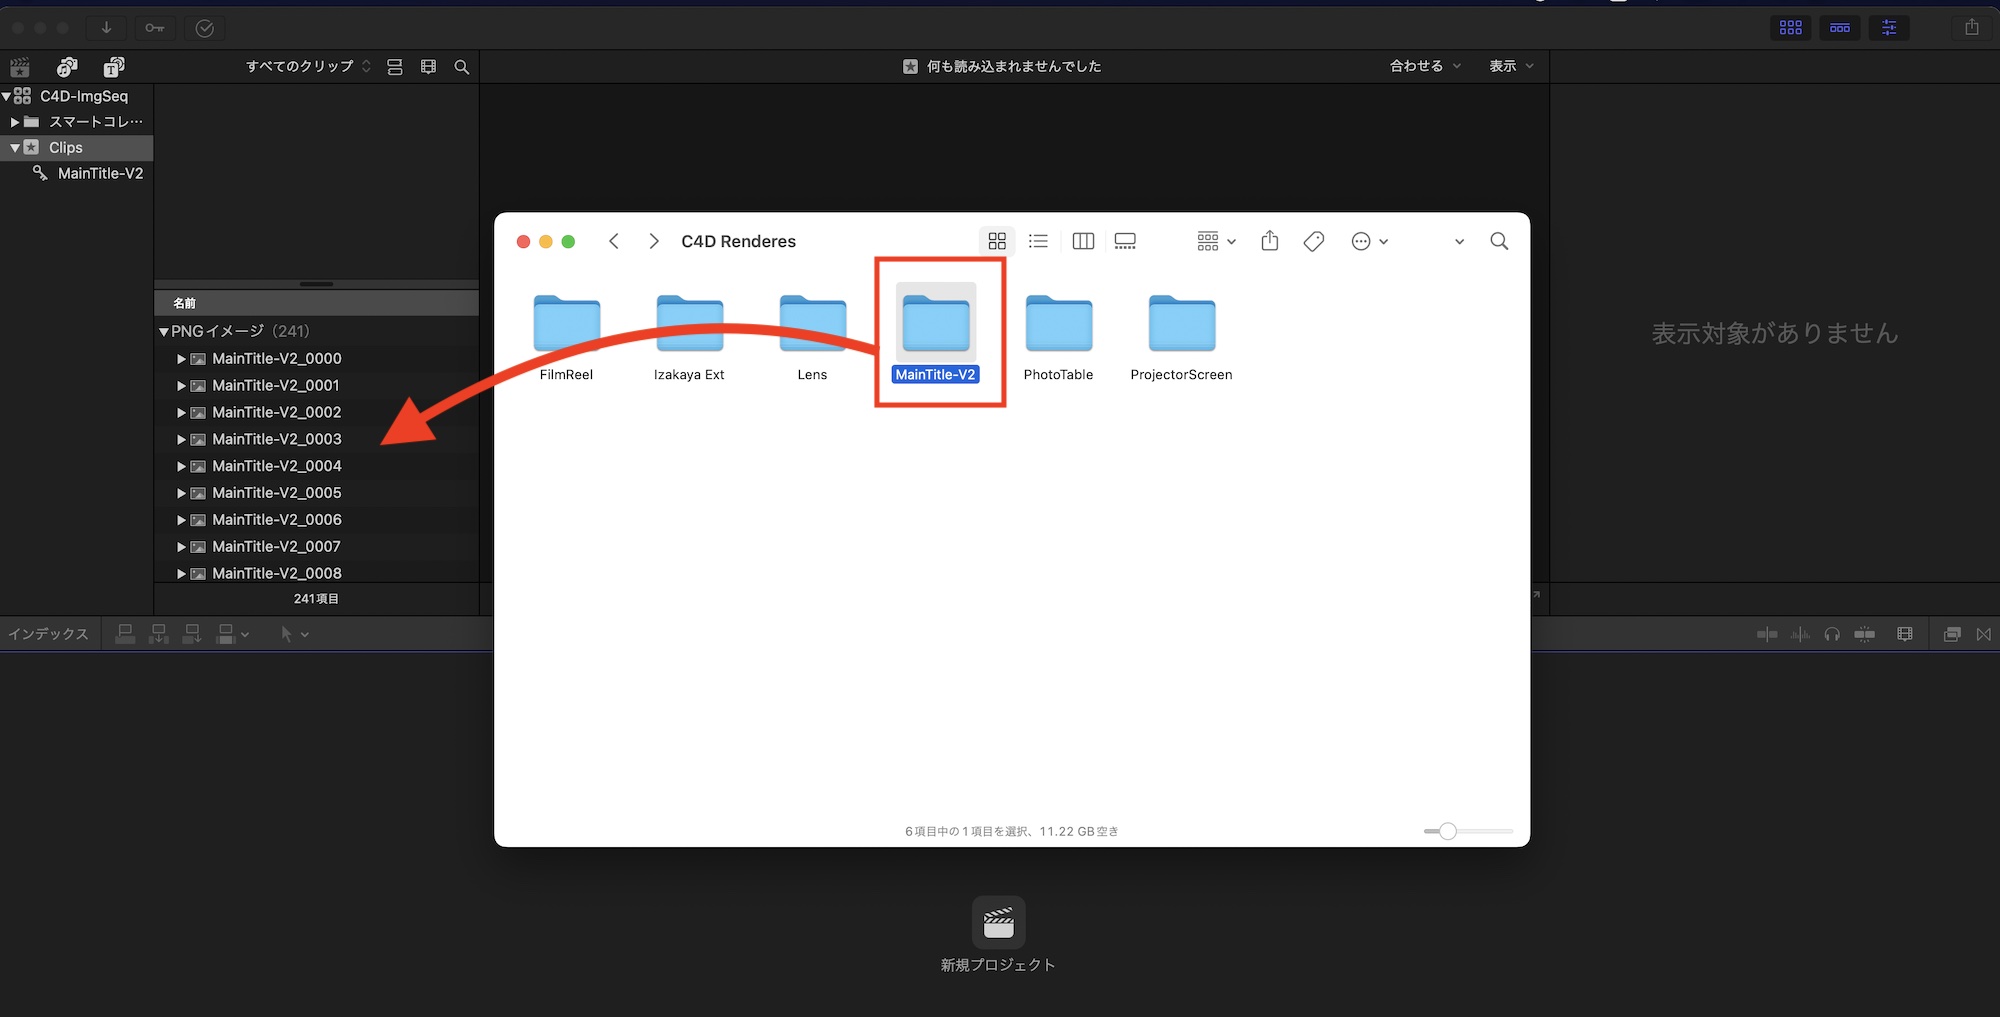This screenshot has height=1017, width=2000.
Task: Open the 合わせる zoom menu
Action: pos(1424,67)
